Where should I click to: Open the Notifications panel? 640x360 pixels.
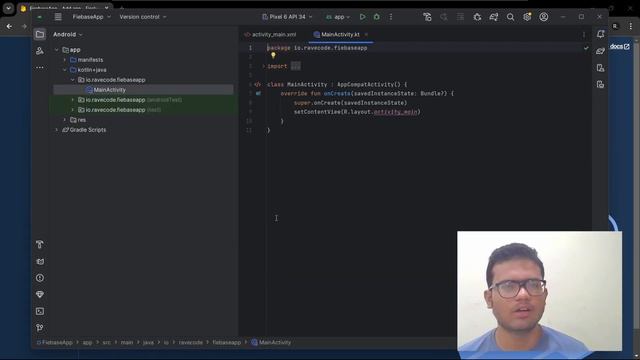tap(600, 34)
